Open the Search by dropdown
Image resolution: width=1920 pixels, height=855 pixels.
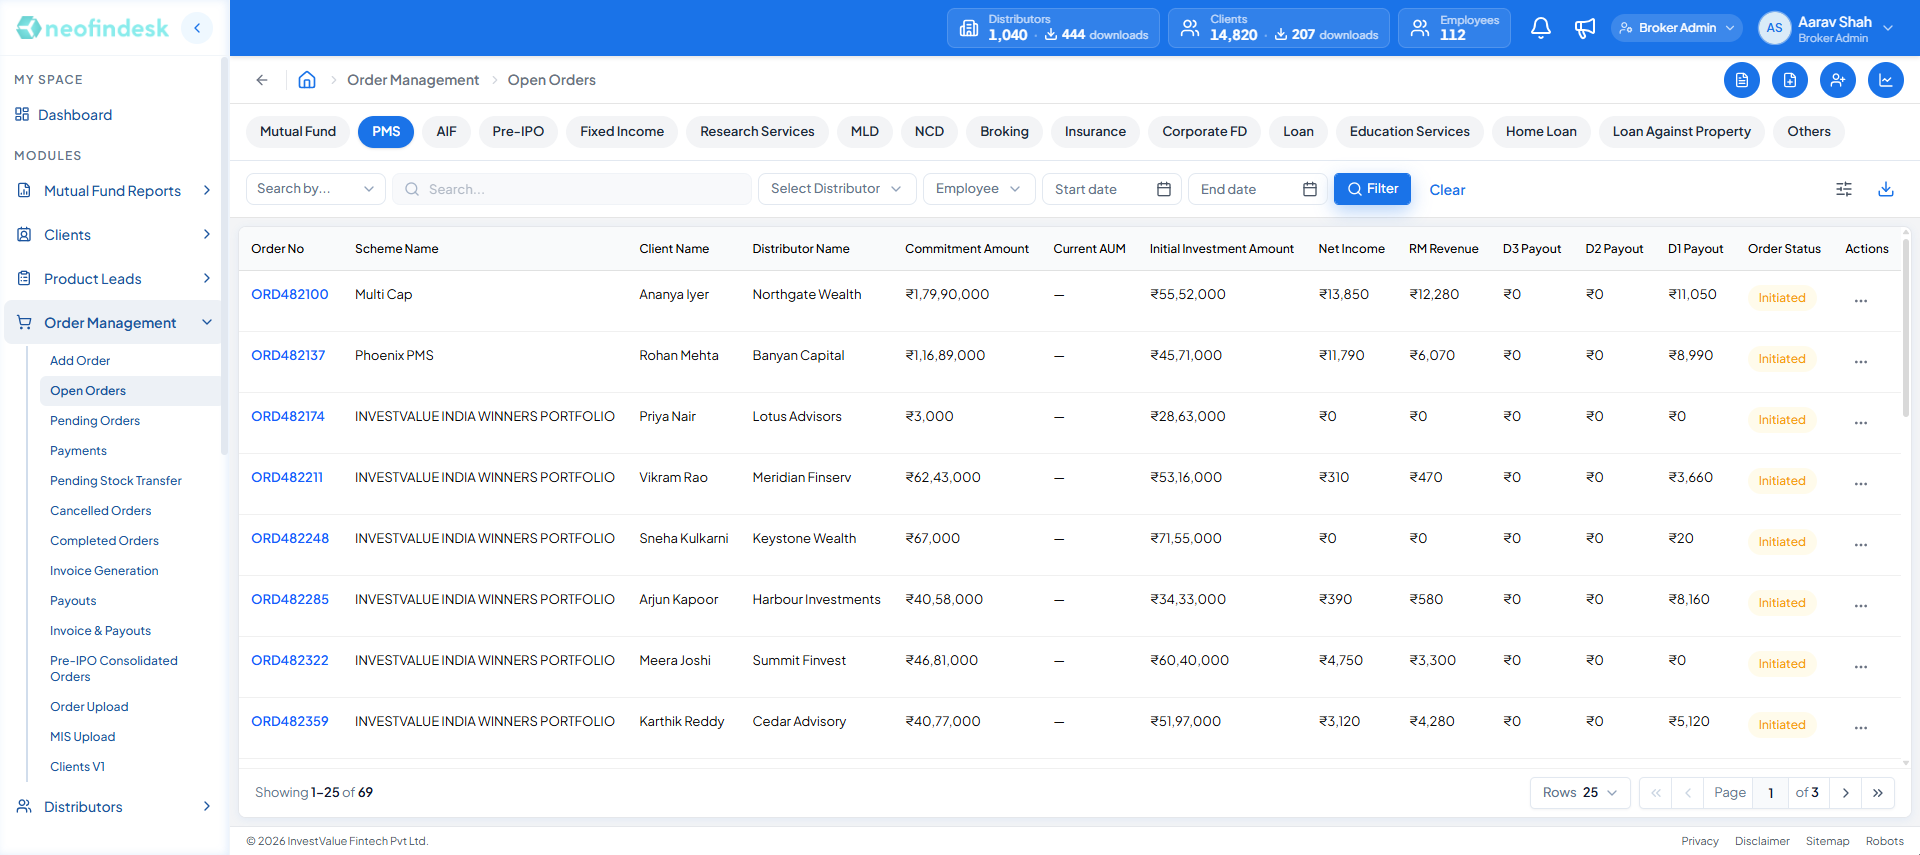316,189
